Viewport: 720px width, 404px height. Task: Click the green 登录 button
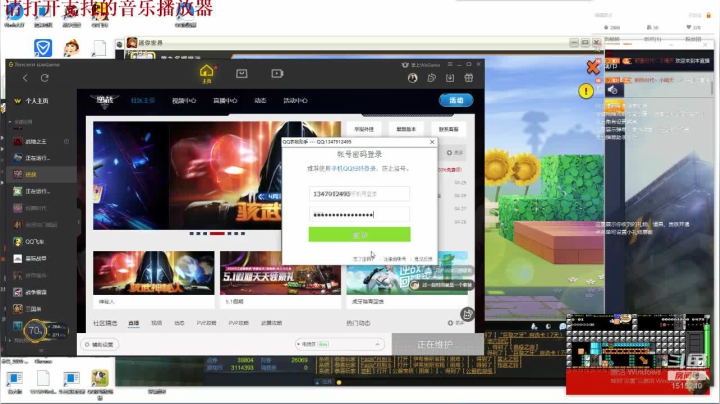pos(359,235)
